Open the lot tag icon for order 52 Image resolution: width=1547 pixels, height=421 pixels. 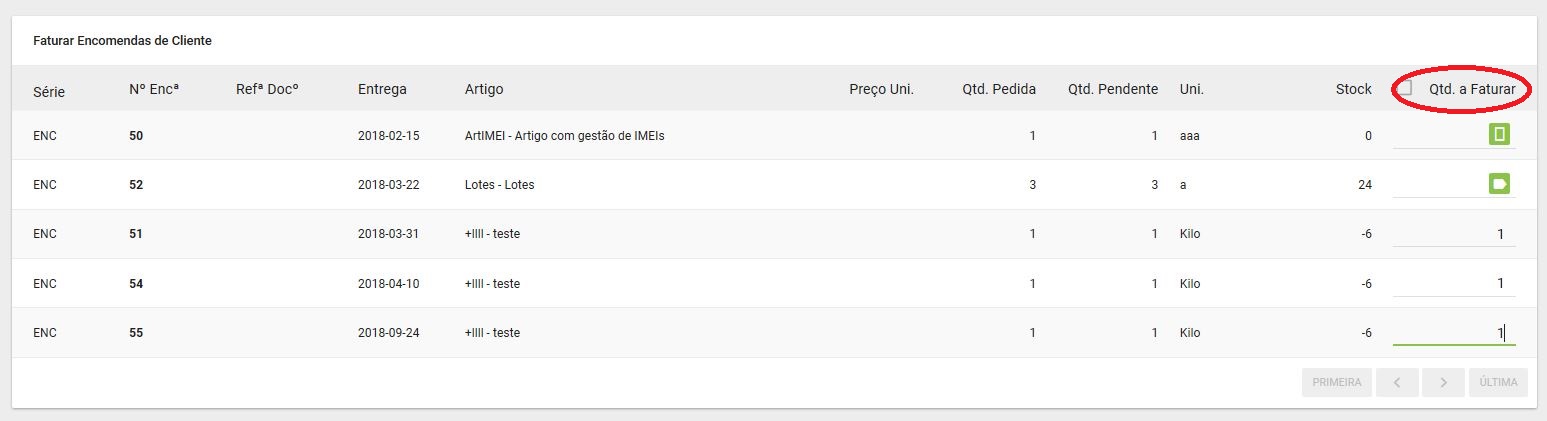tap(1498, 184)
